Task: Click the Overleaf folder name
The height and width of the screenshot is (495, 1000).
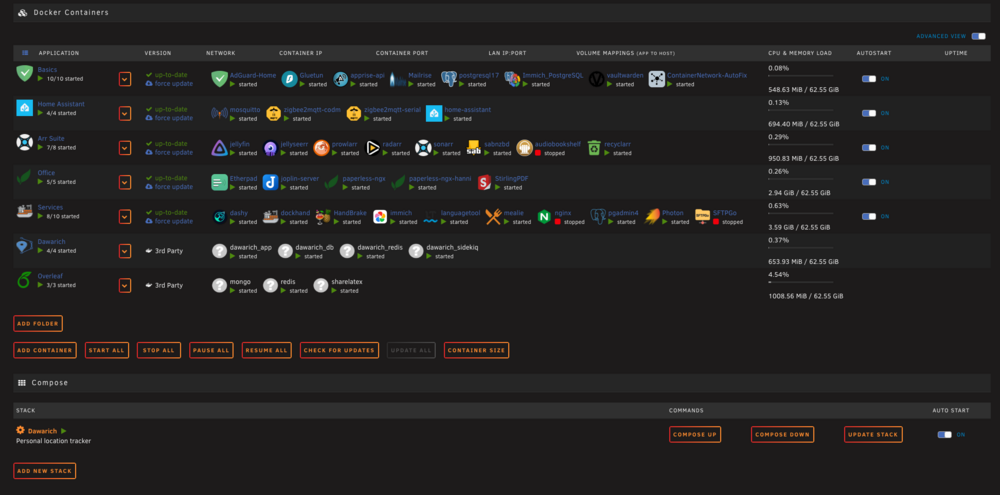Action: click(x=49, y=276)
